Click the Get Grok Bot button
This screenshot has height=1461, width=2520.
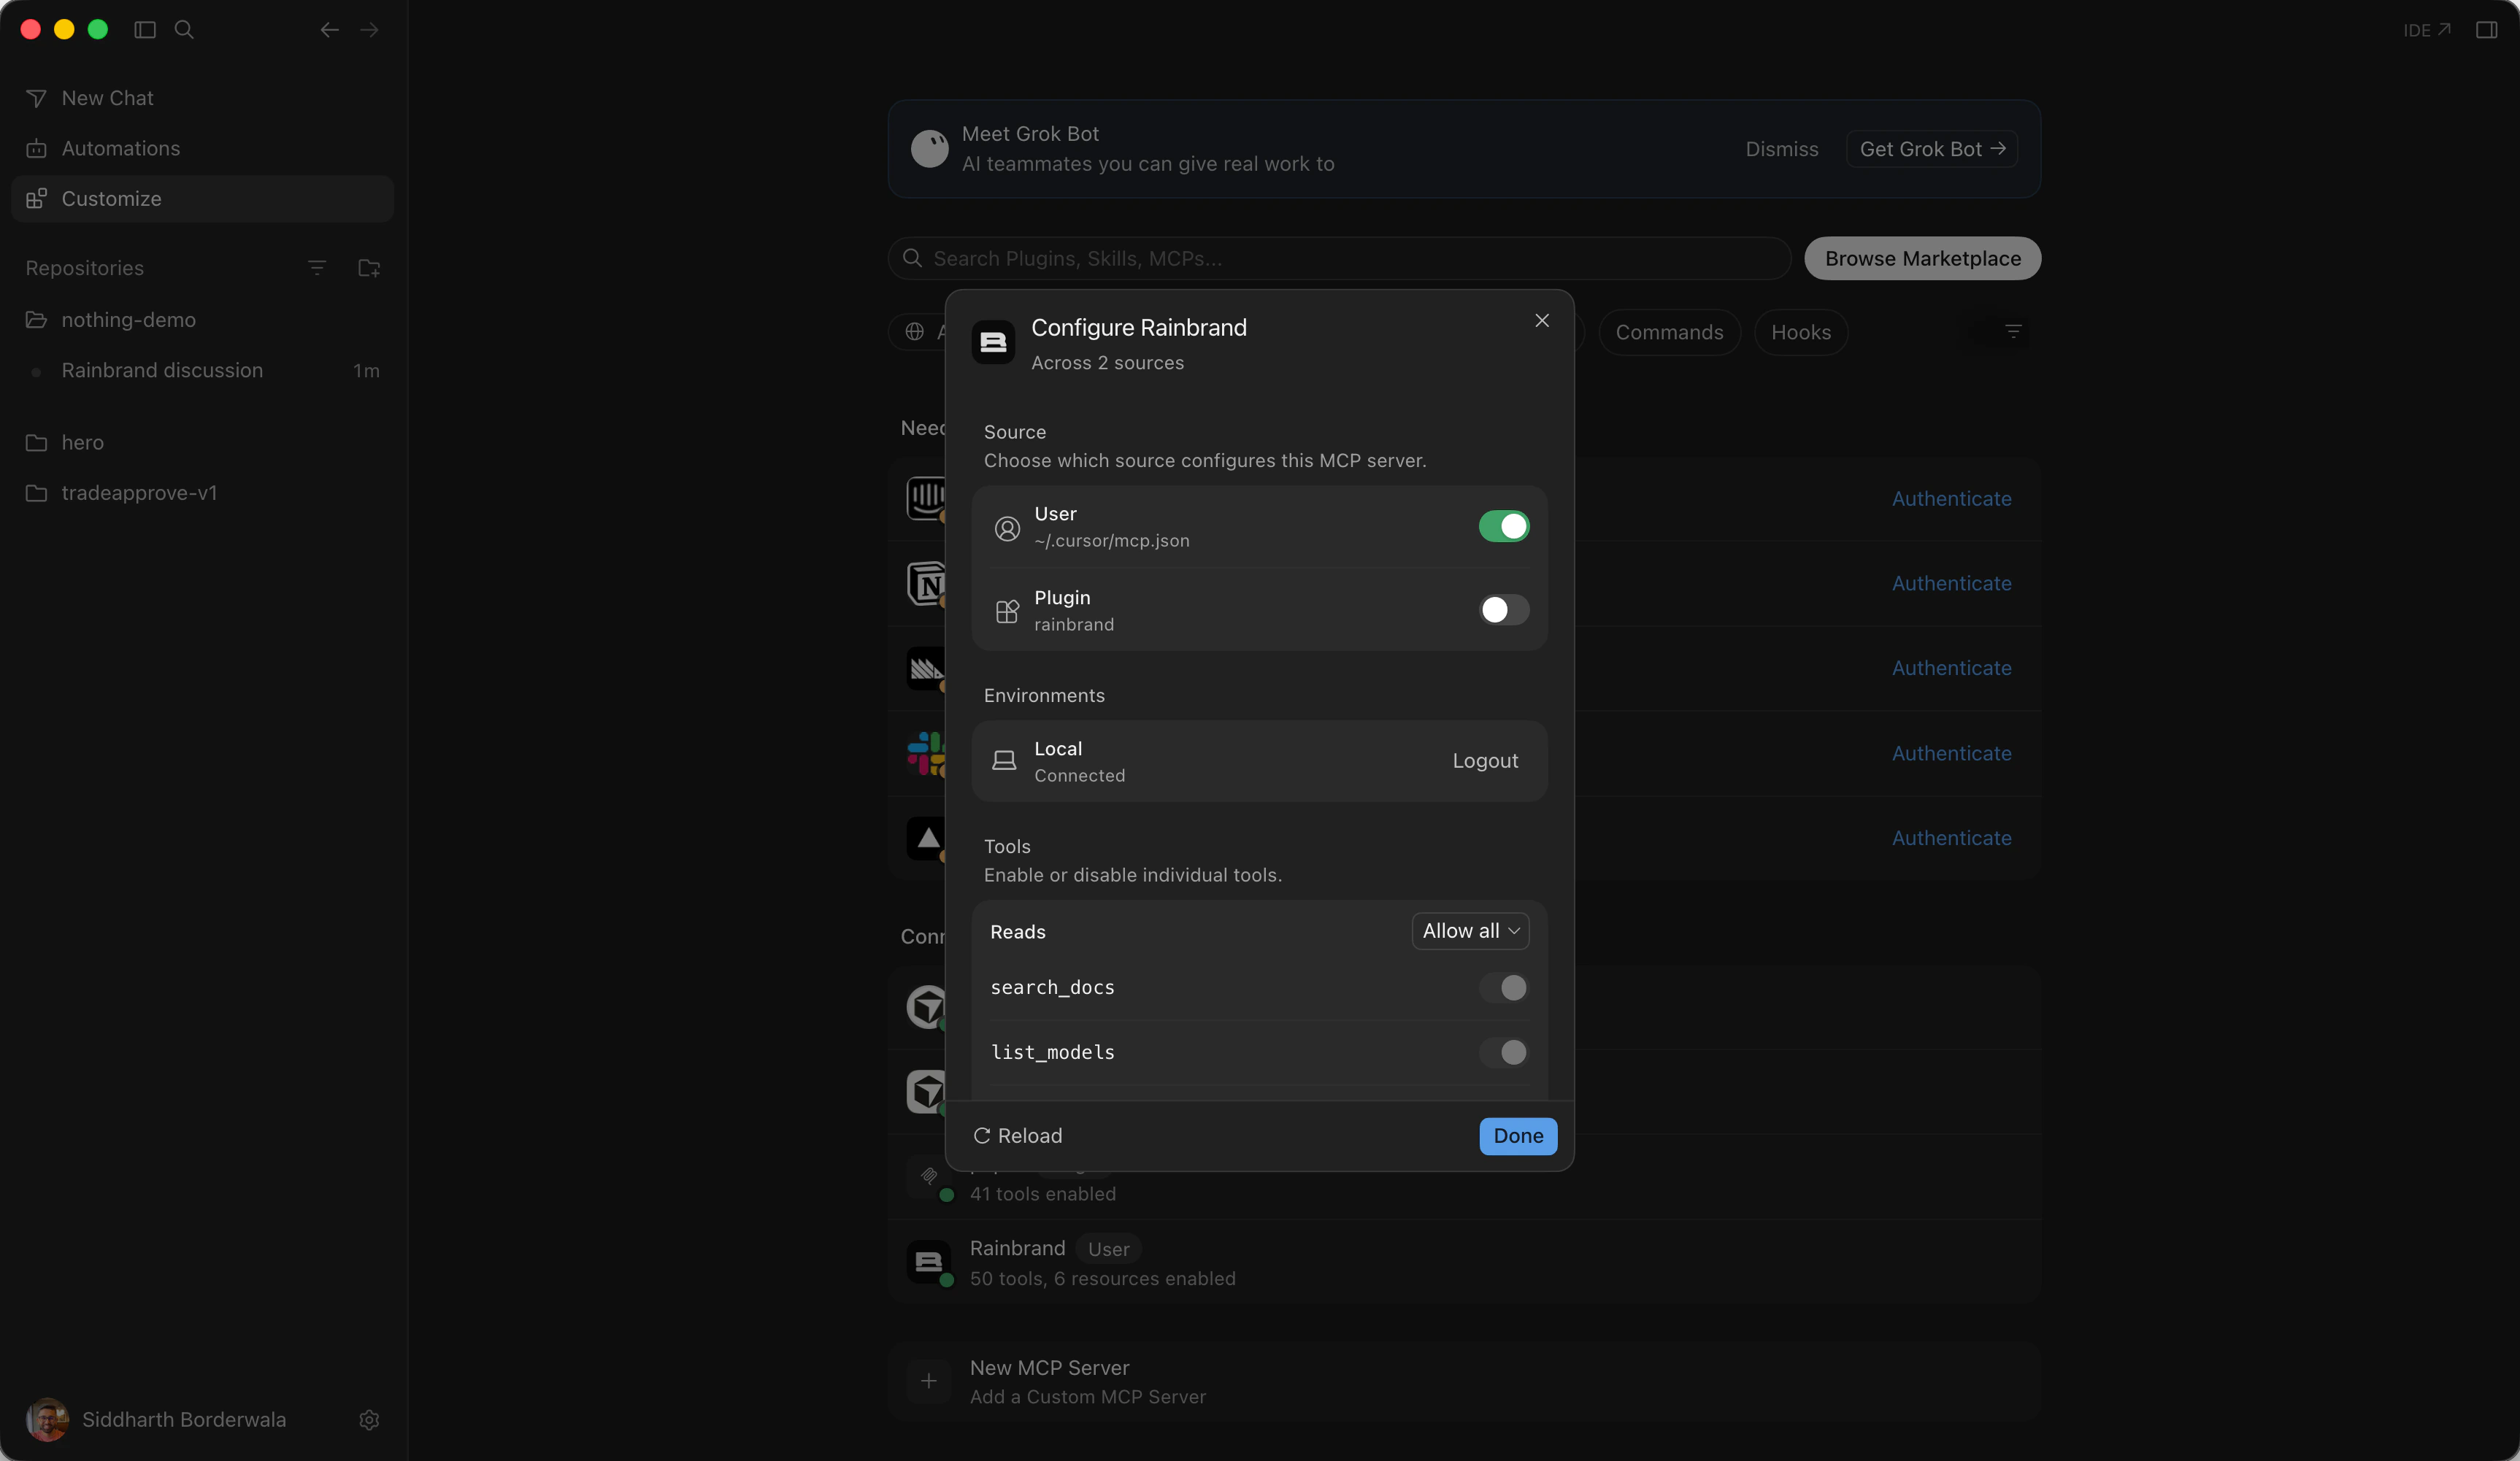click(x=1932, y=149)
